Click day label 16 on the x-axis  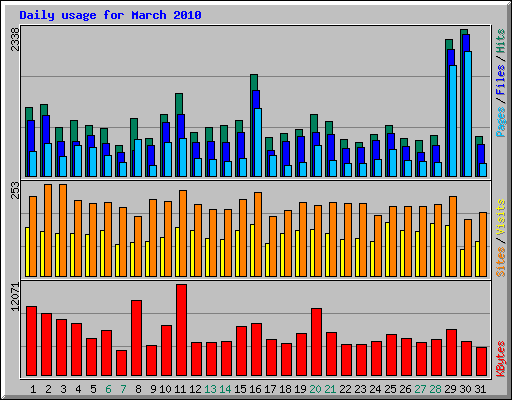click(x=255, y=389)
